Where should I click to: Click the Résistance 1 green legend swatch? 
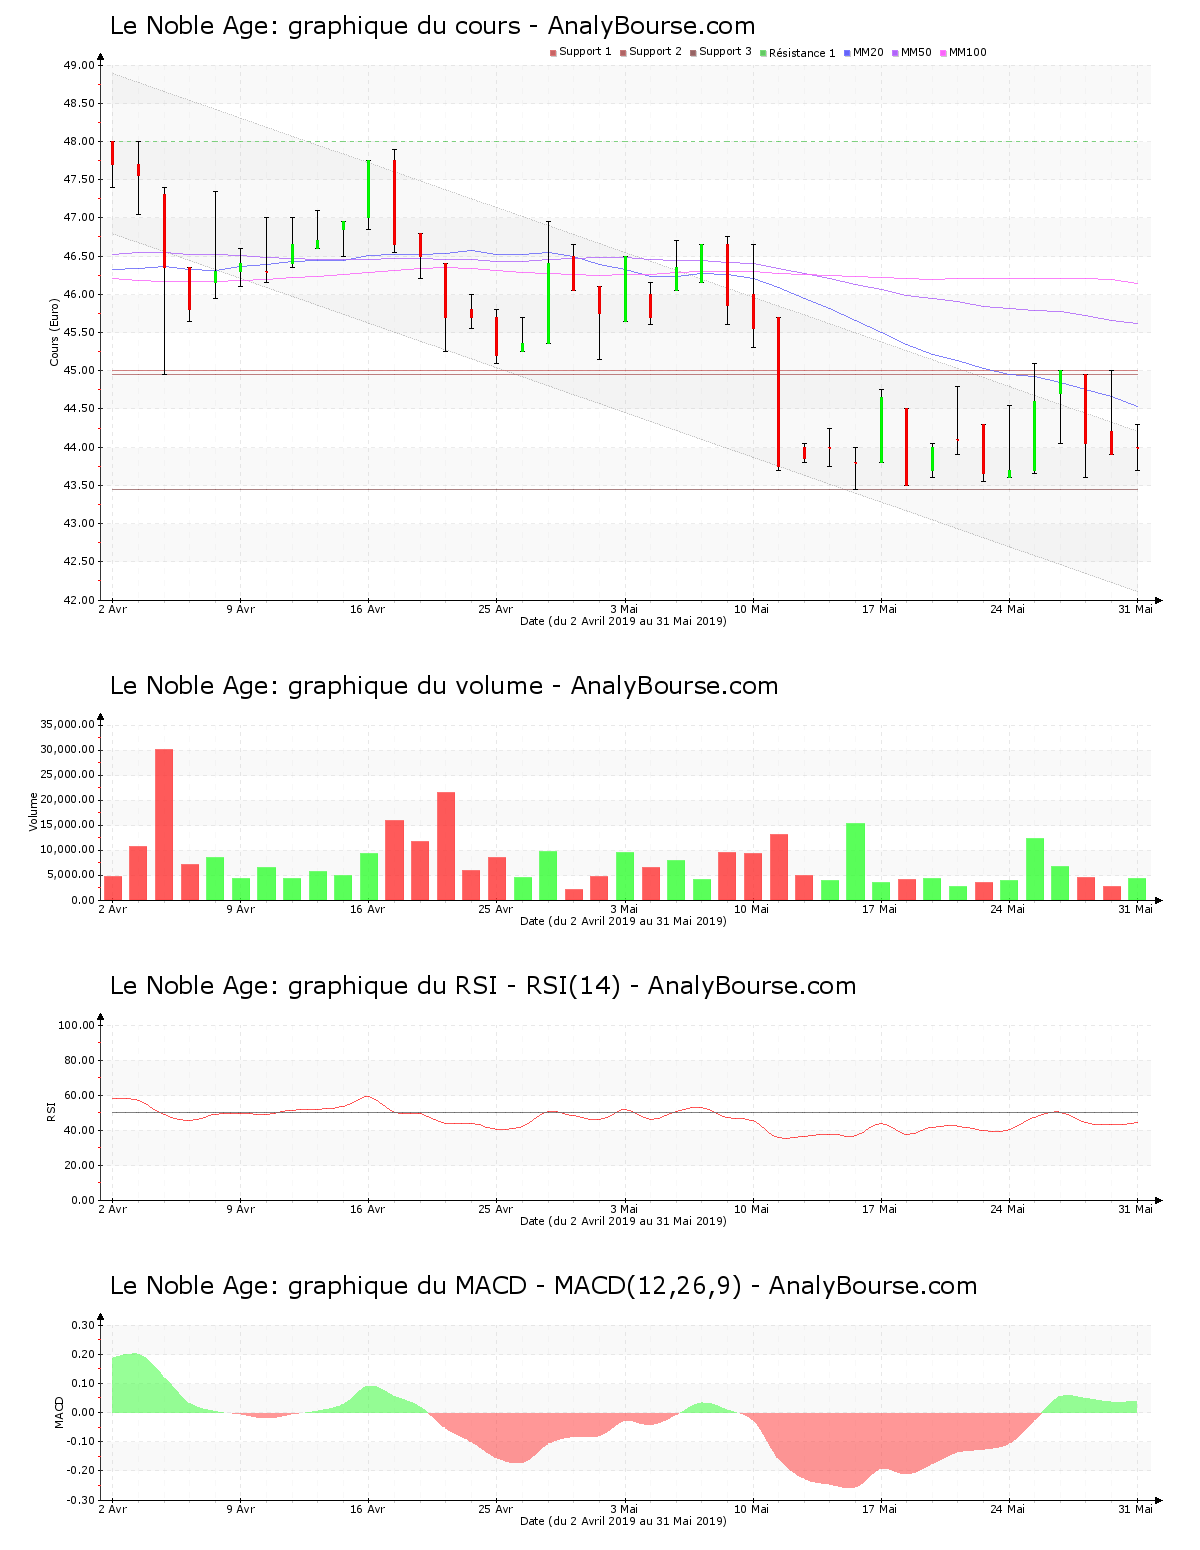tap(763, 53)
